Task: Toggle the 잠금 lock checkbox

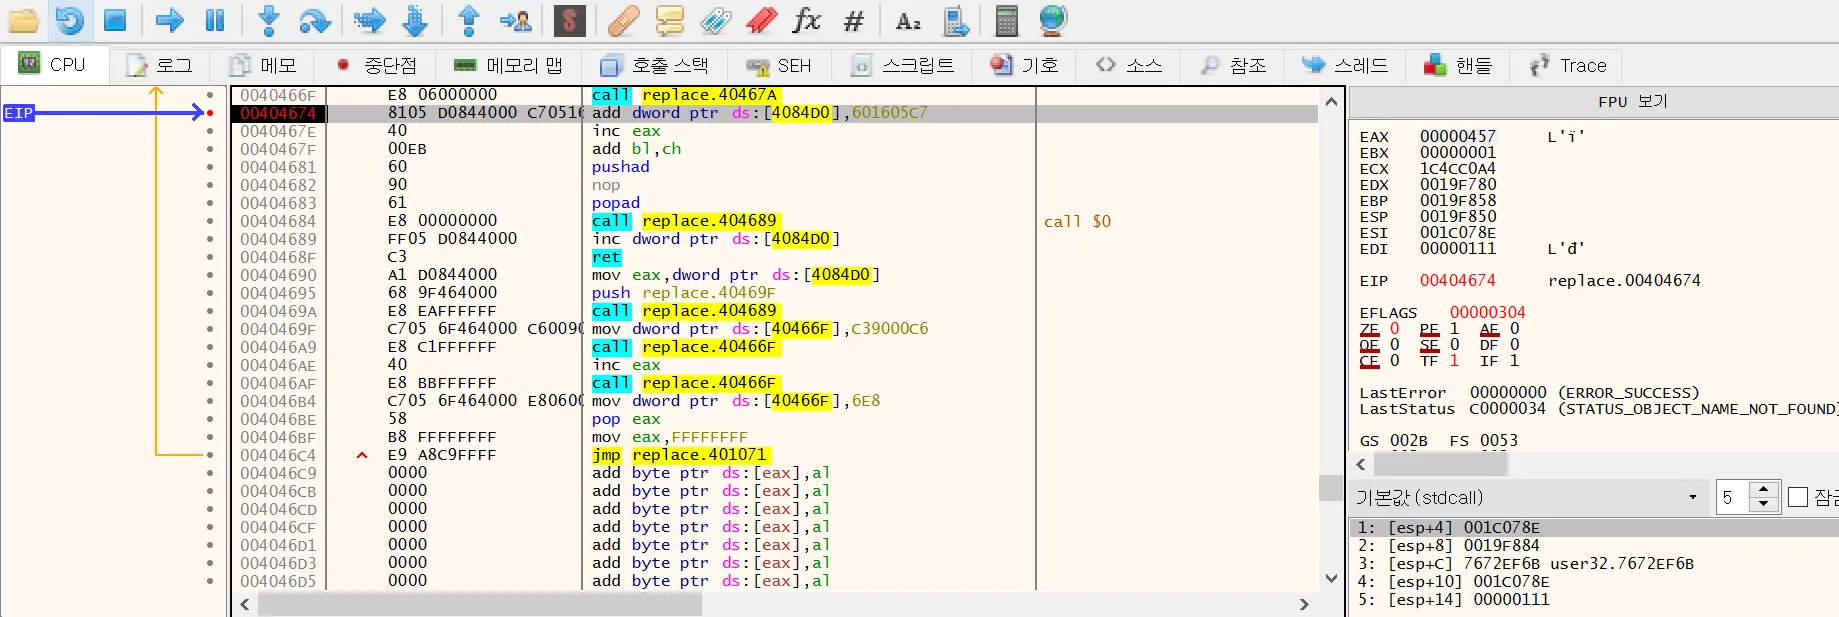Action: click(1797, 497)
